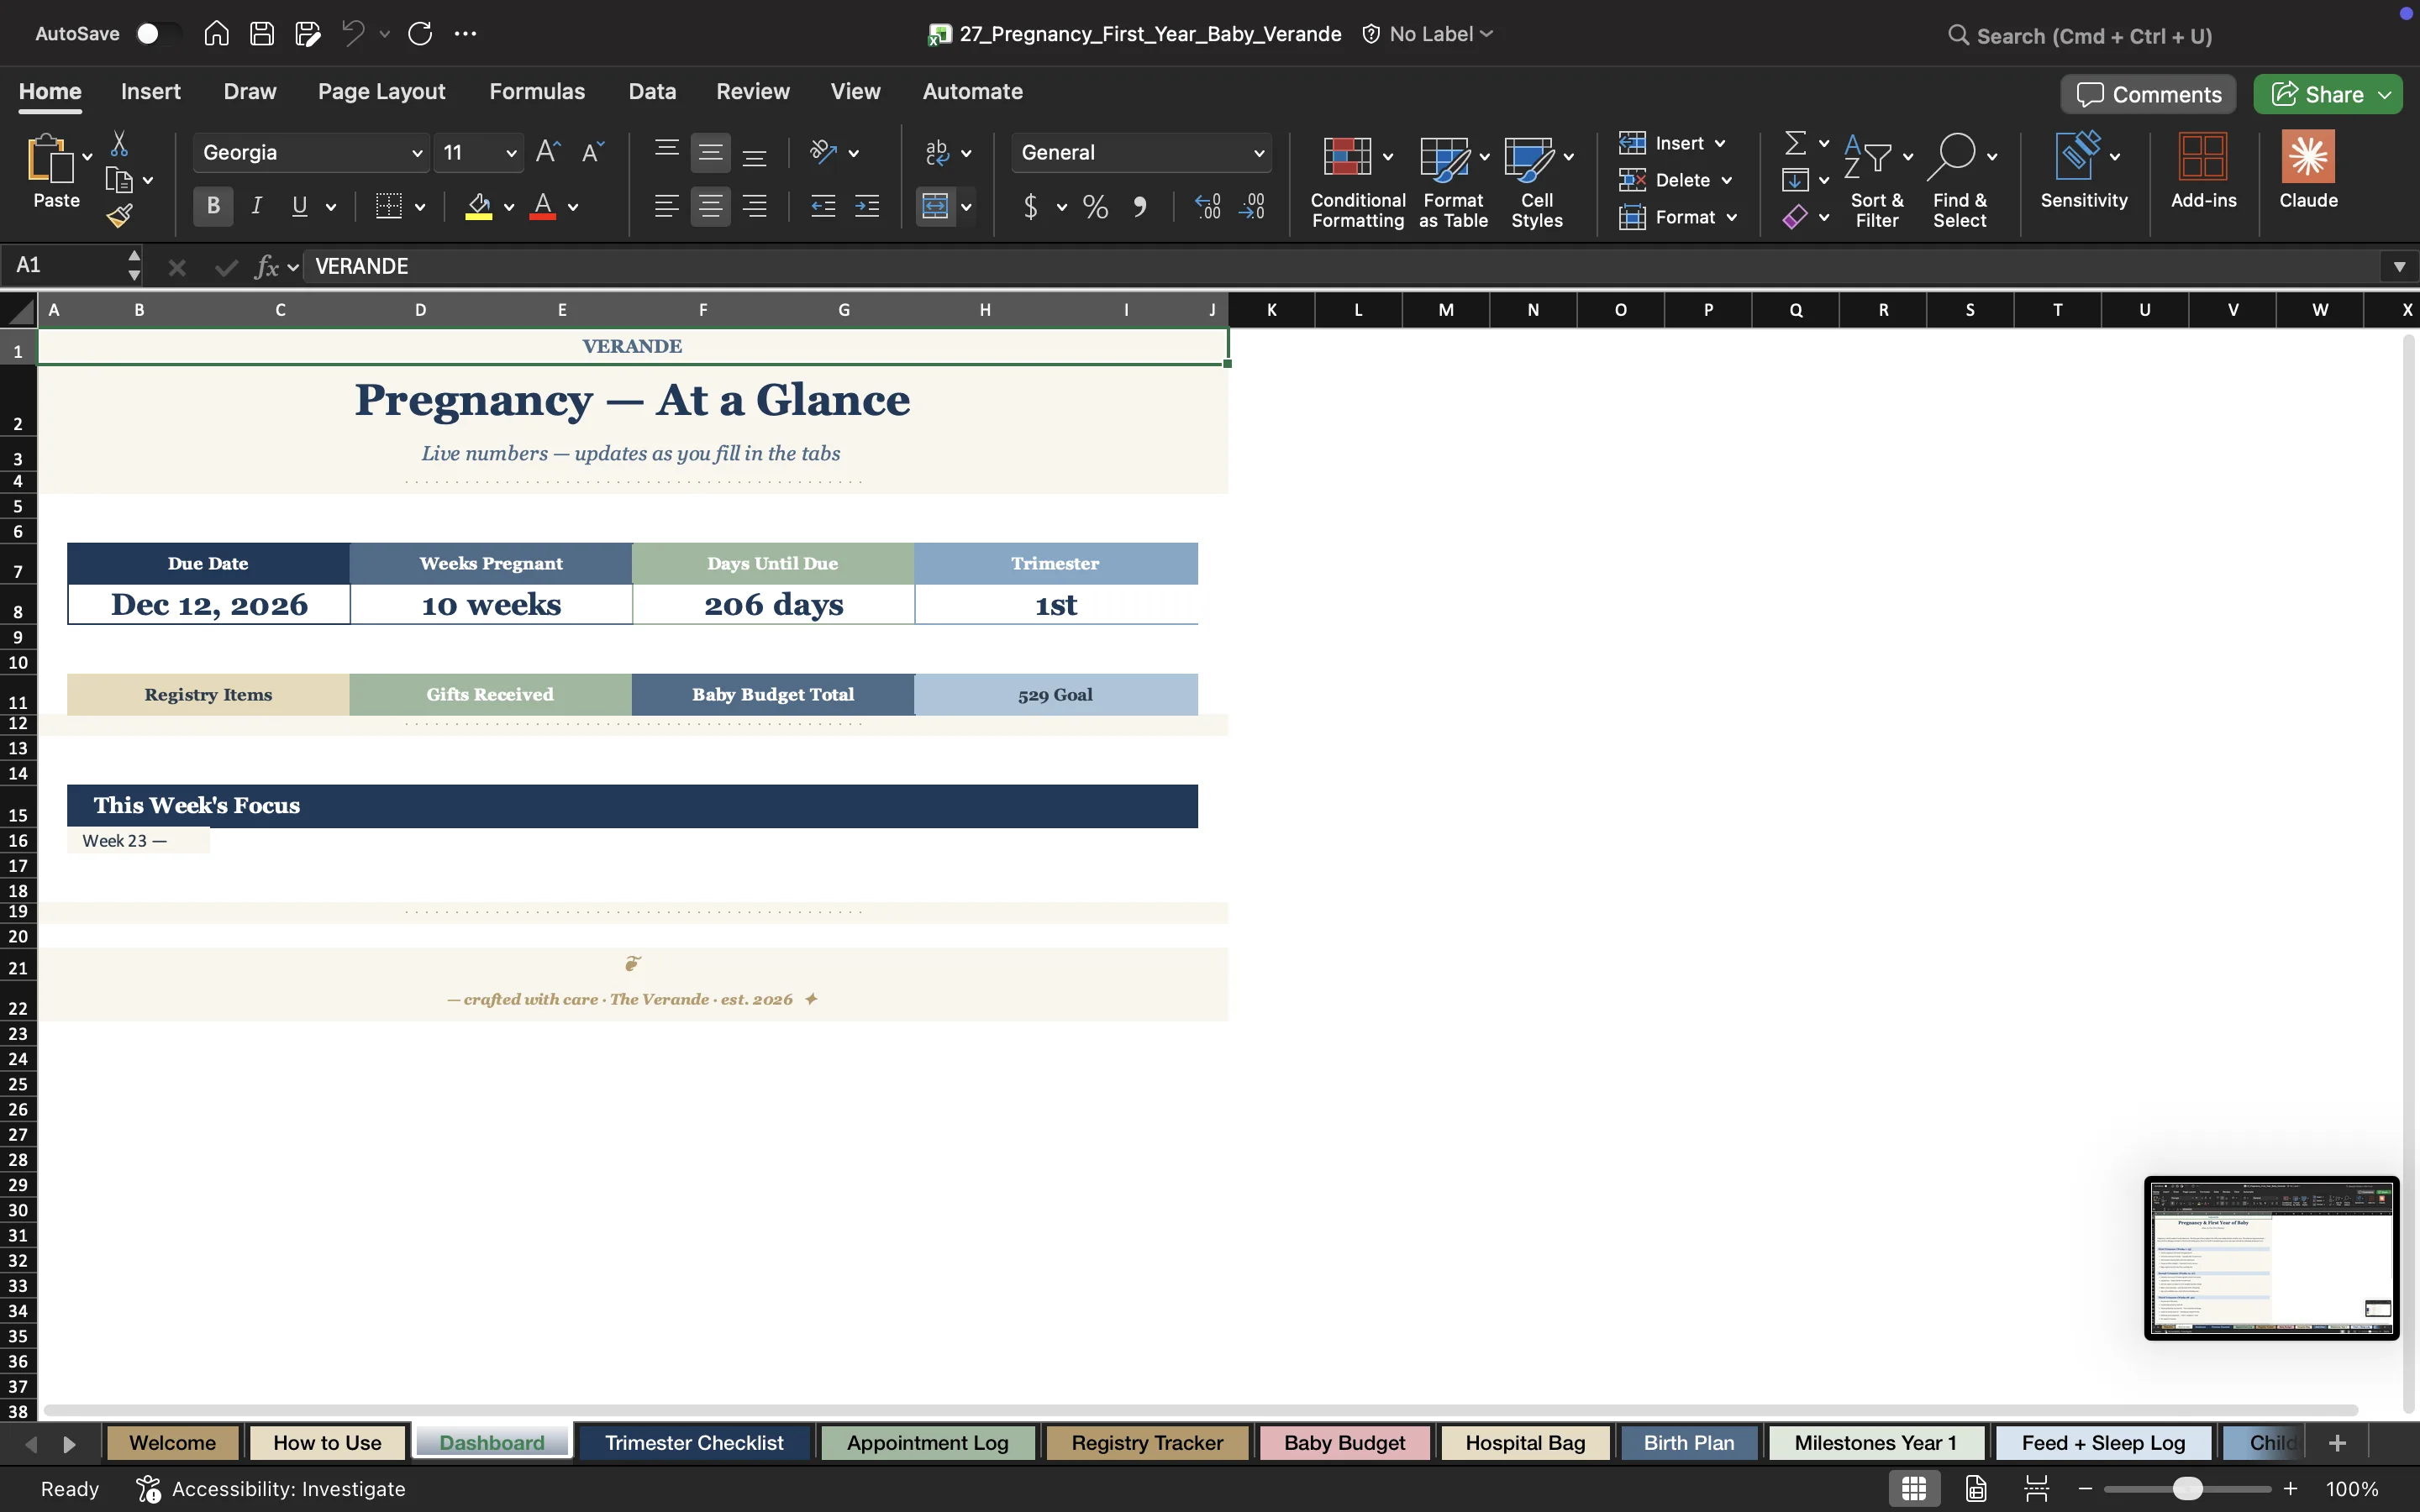Click the Percent Style icon
Screen dimensions: 2420x1512
1095,207
